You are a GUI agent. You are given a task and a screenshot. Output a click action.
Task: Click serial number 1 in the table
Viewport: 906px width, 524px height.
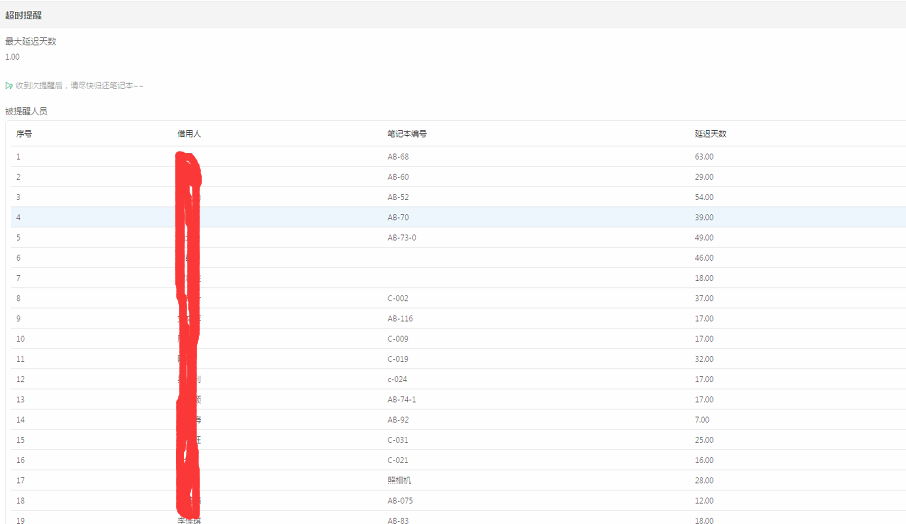click(x=18, y=157)
